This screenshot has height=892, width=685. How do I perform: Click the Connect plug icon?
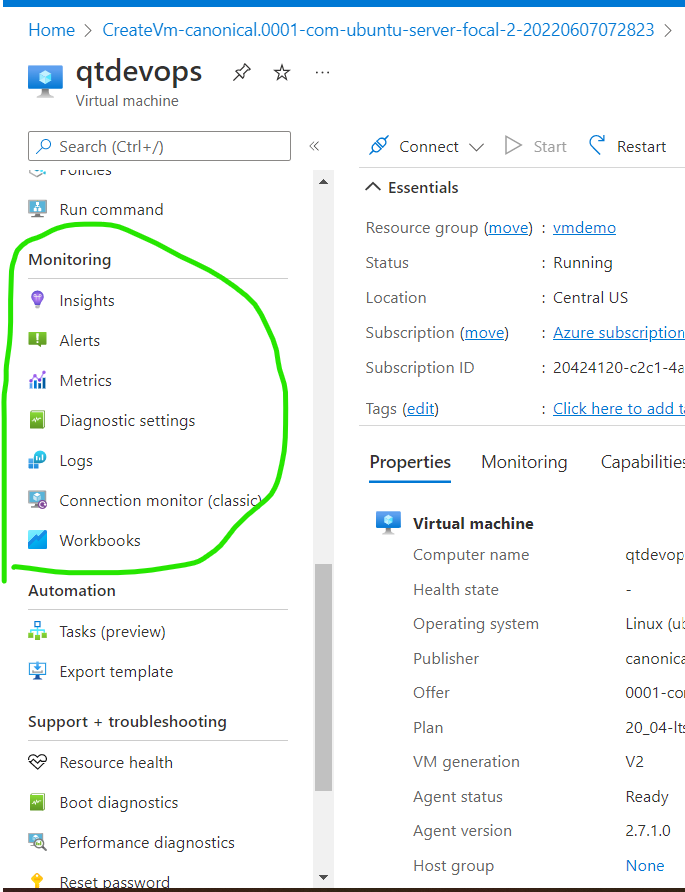pyautogui.click(x=379, y=146)
